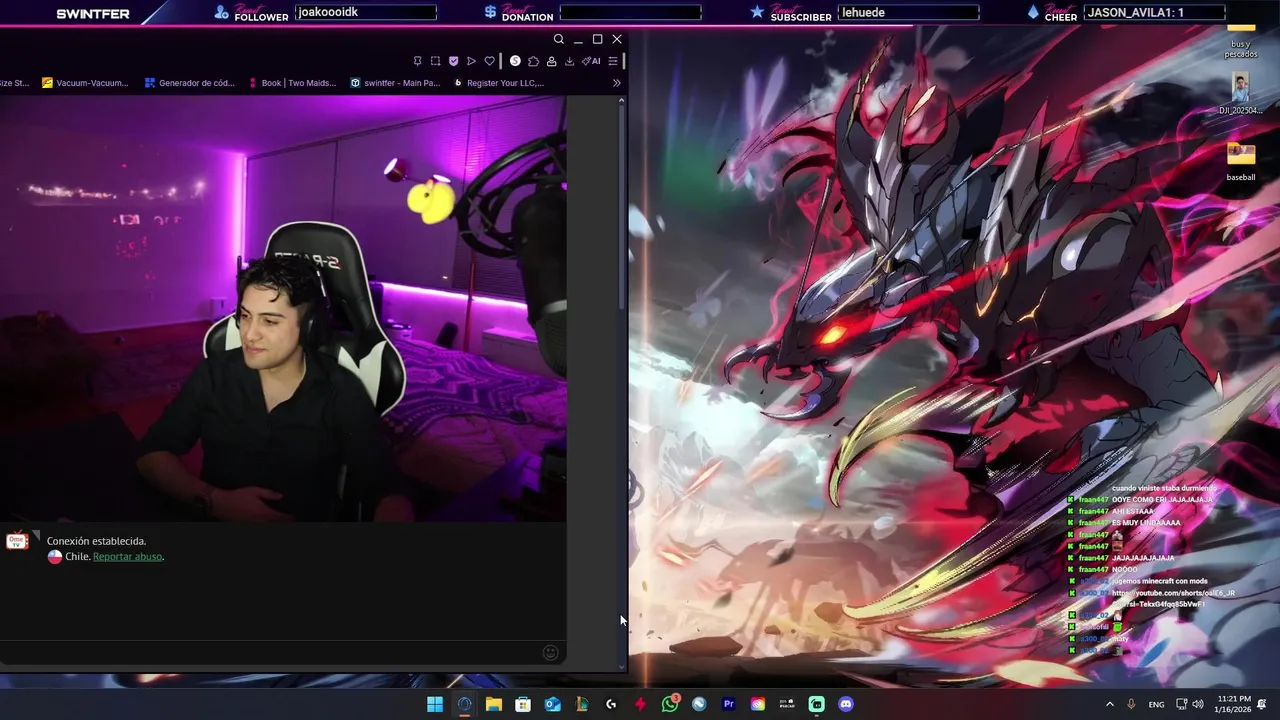Open the browser profile account icon

click(x=551, y=61)
